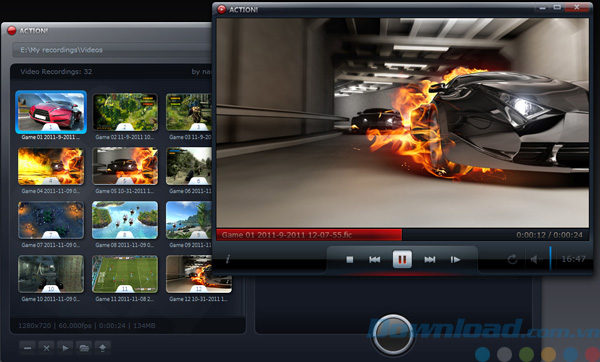The width and height of the screenshot is (600, 362).
Task: Click the Action! red logo in player title bar
Action: pos(222,9)
